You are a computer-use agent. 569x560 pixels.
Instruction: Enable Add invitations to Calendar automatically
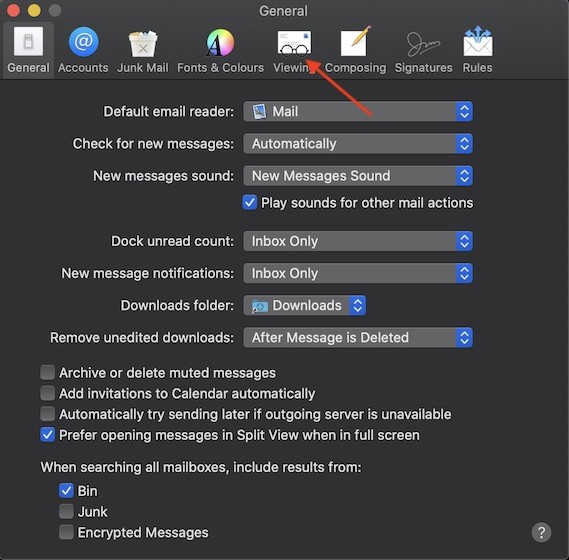48,393
